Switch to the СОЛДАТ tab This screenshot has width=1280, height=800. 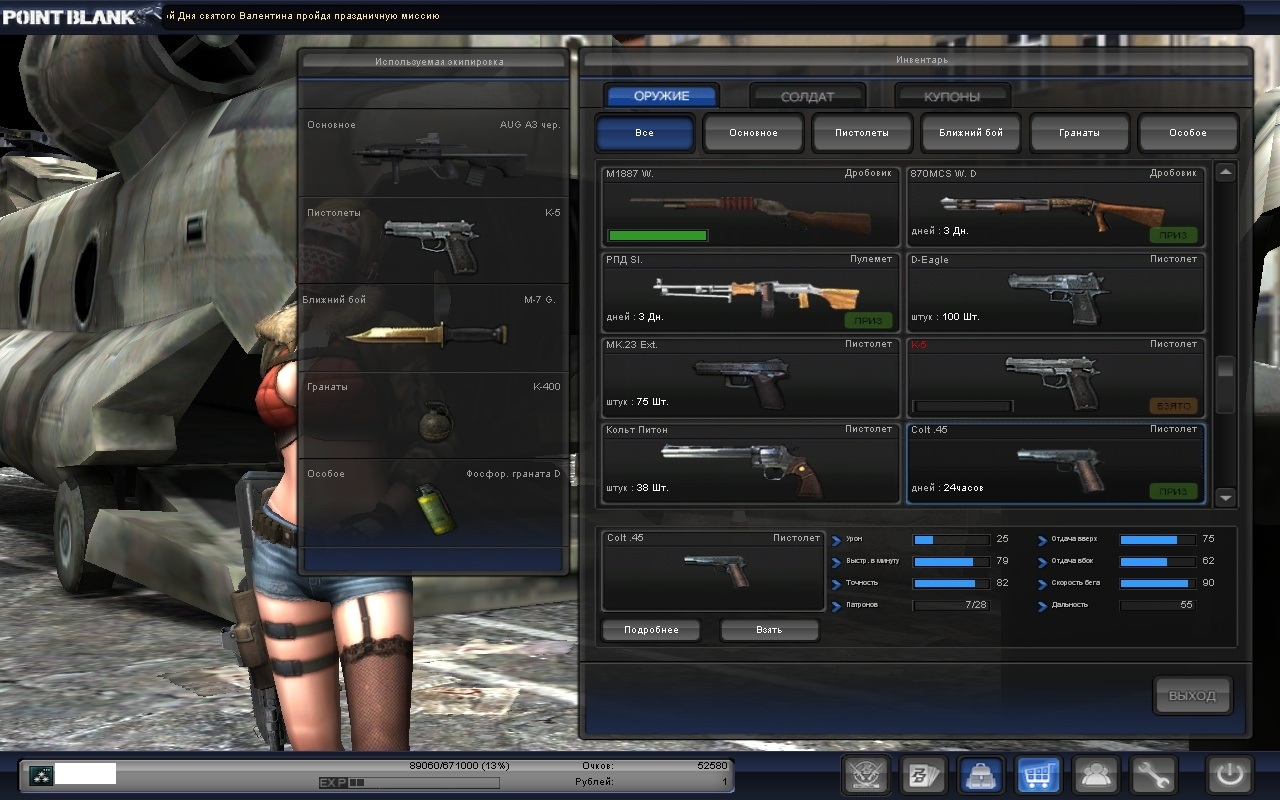[806, 96]
